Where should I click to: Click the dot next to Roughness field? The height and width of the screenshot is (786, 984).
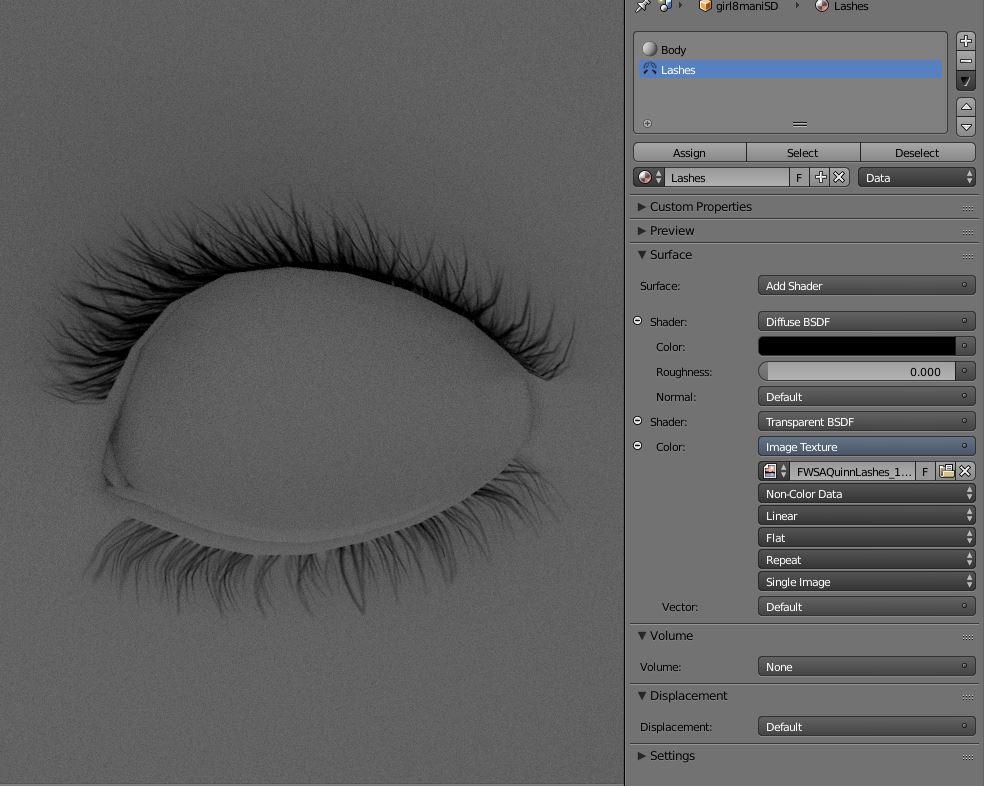pyautogui.click(x=965, y=371)
